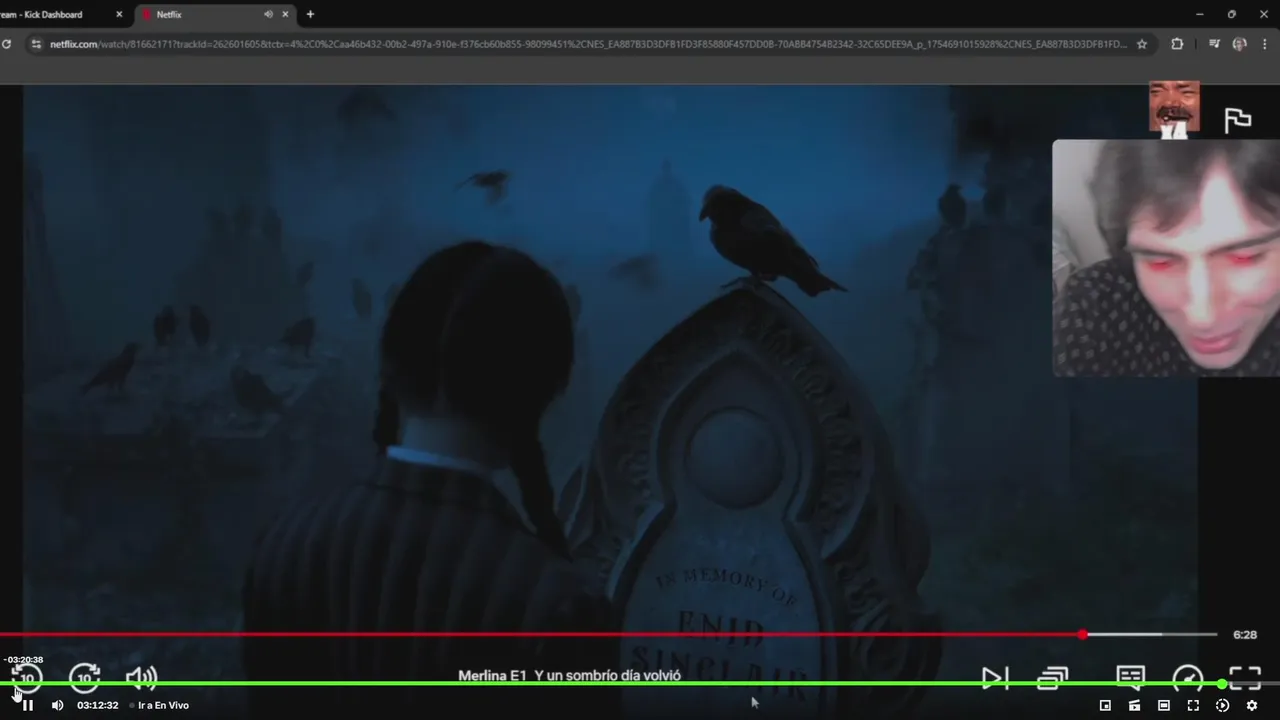1280x720 pixels.
Task: Open Netflix playback speed control
Action: coord(1187,678)
